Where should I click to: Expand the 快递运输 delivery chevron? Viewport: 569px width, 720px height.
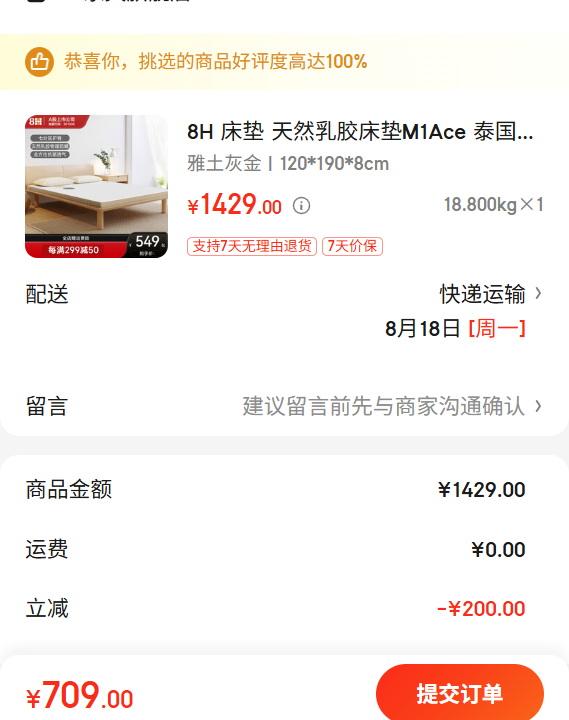coord(538,293)
